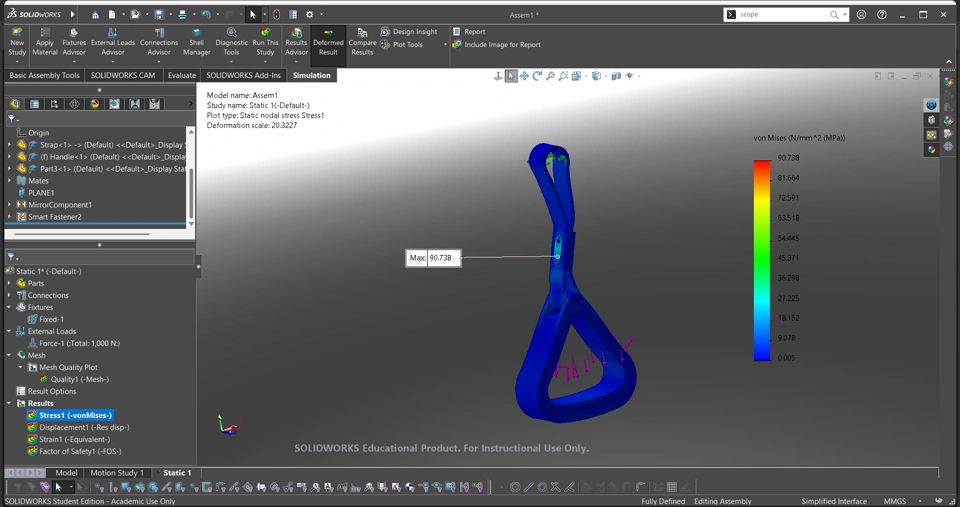The width and height of the screenshot is (960, 507).
Task: Click the Home icon in the top toolbar
Action: 95,15
